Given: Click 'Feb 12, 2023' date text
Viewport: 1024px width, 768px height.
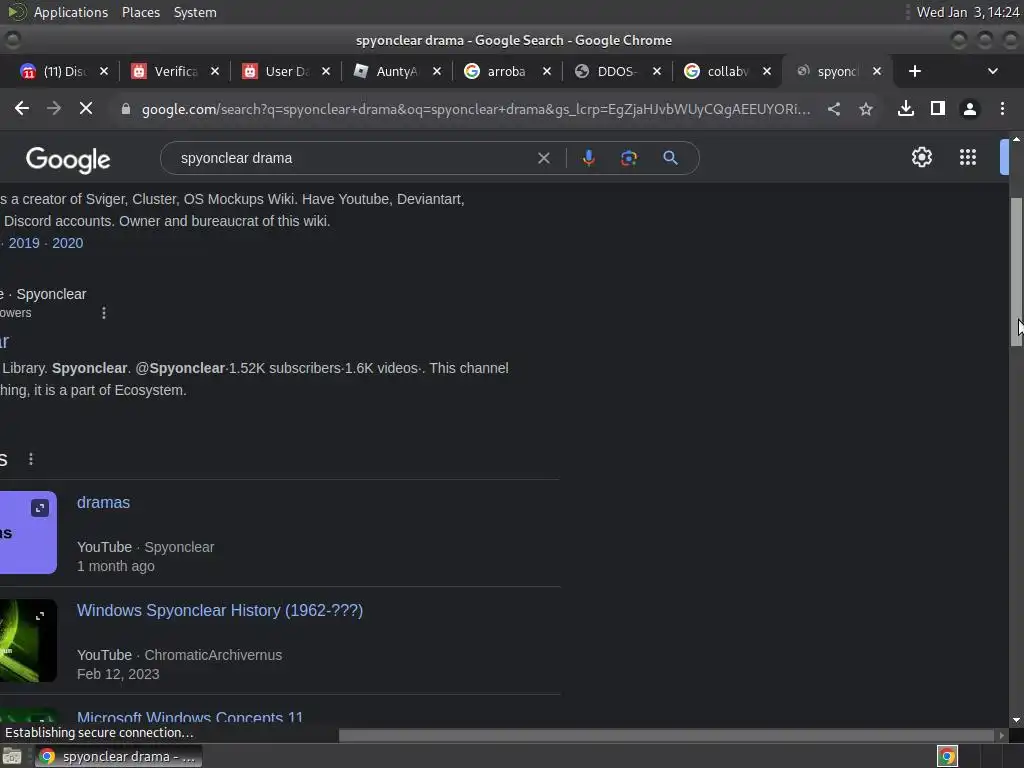Looking at the screenshot, I should (118, 674).
